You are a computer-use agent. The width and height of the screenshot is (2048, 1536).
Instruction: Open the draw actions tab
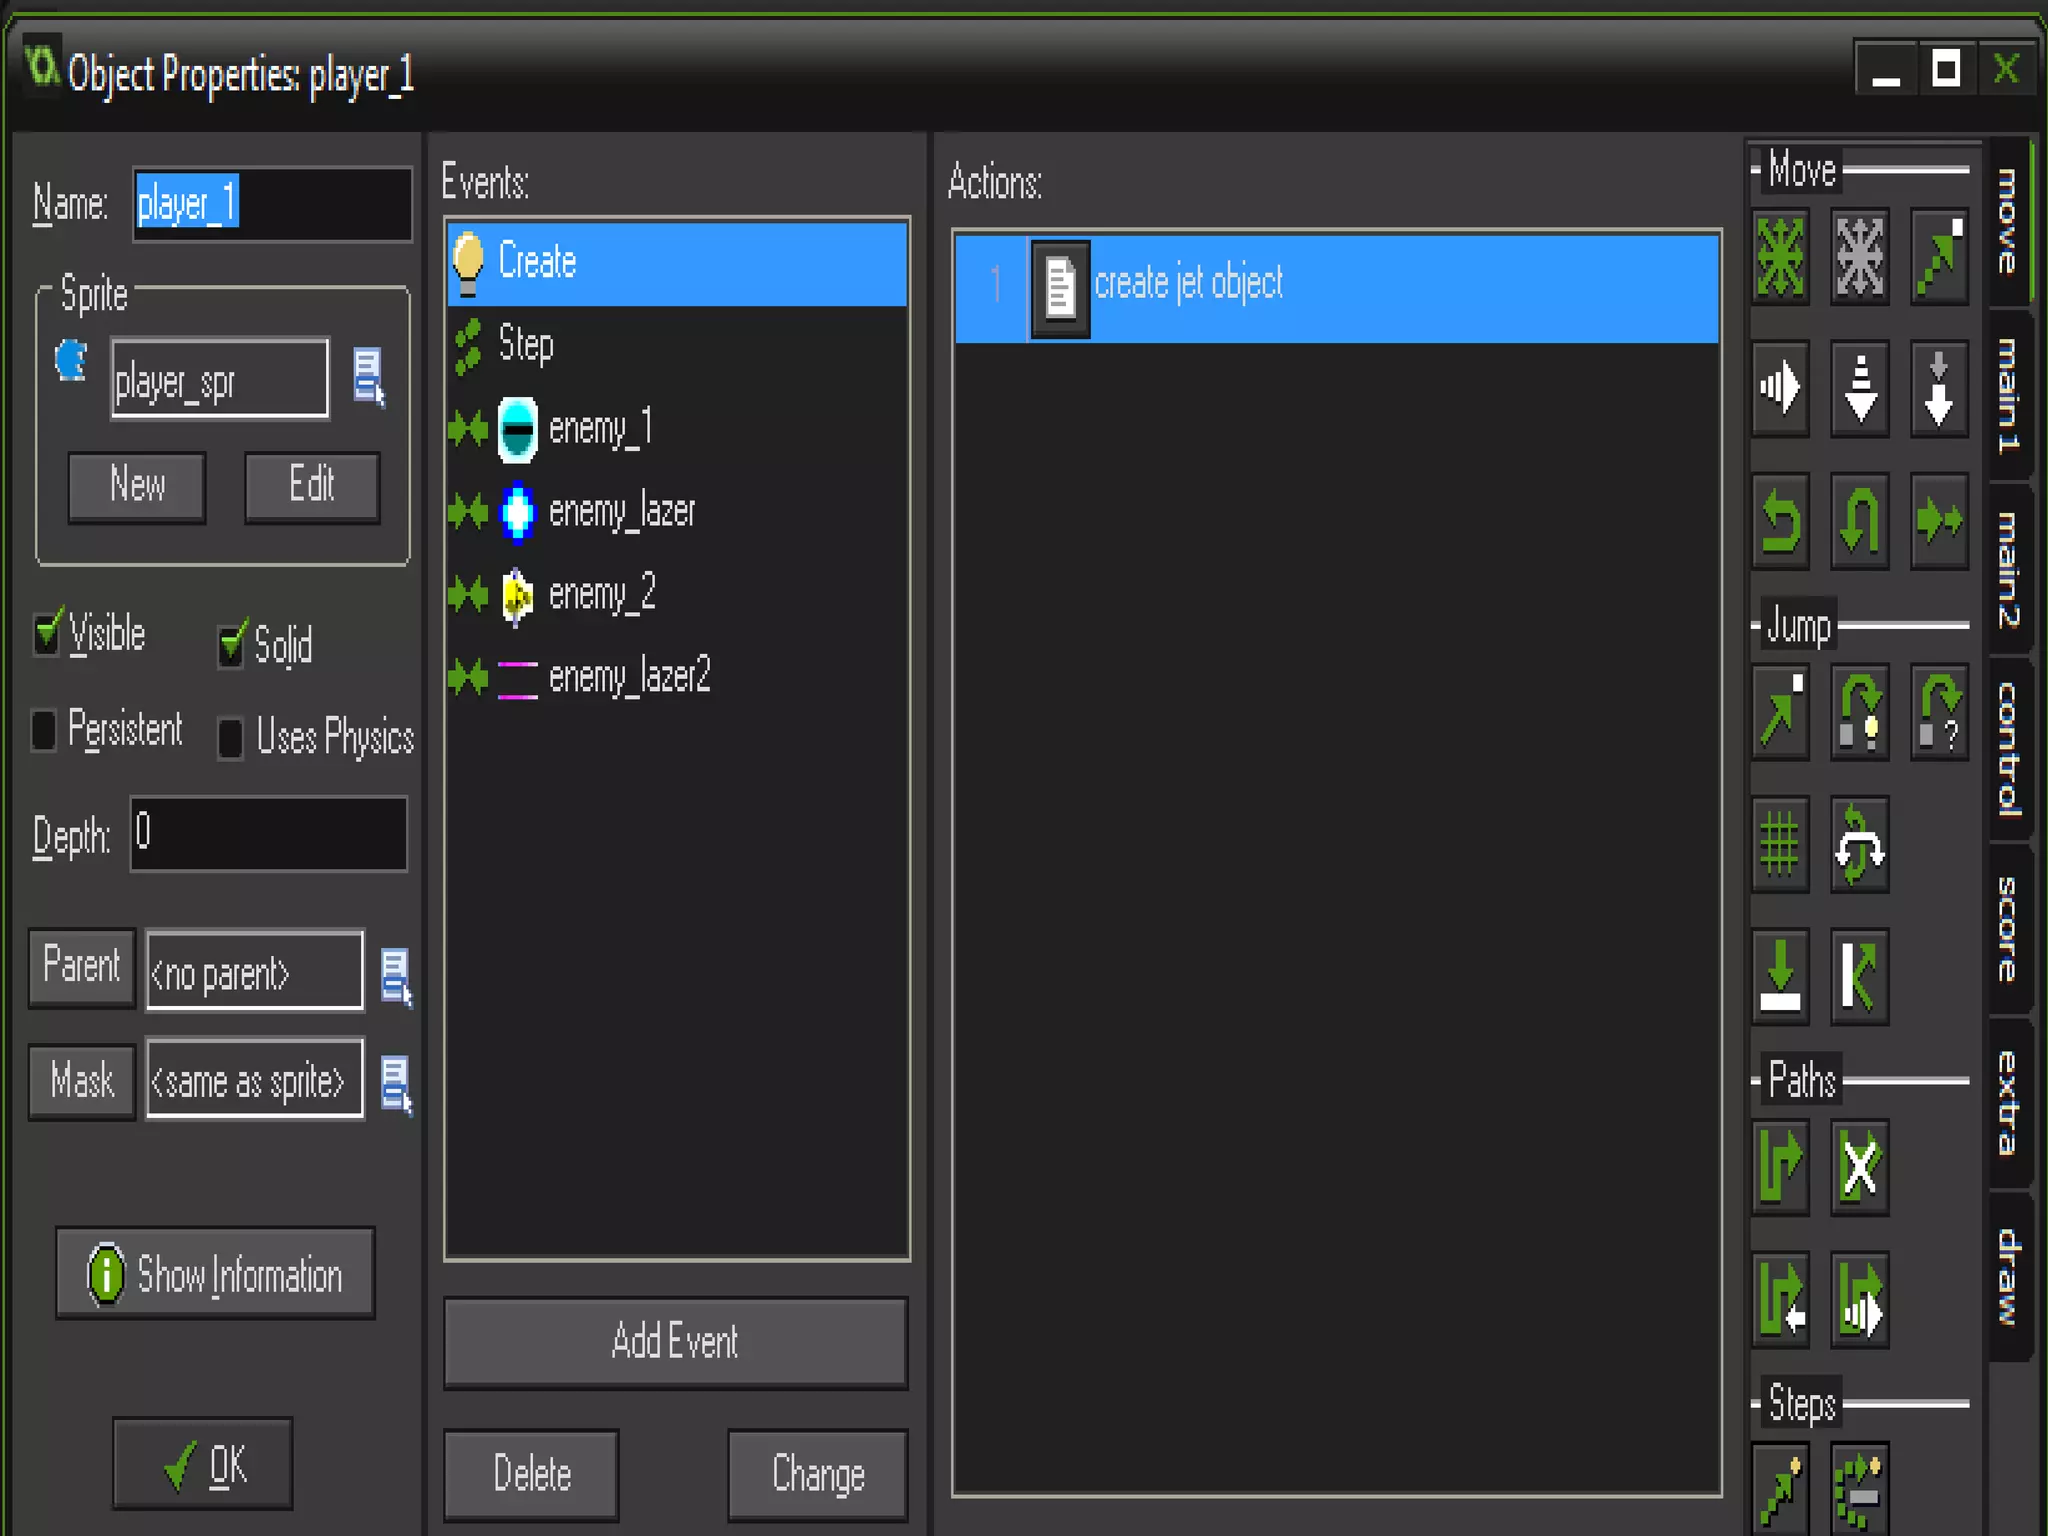[x=2008, y=1277]
